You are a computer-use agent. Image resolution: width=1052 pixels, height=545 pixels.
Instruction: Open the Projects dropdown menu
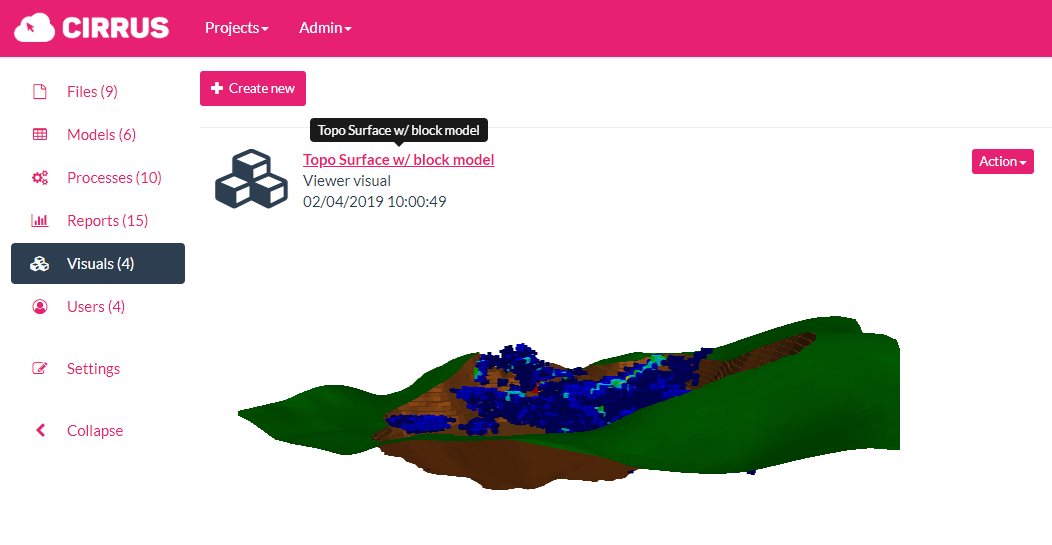(236, 28)
